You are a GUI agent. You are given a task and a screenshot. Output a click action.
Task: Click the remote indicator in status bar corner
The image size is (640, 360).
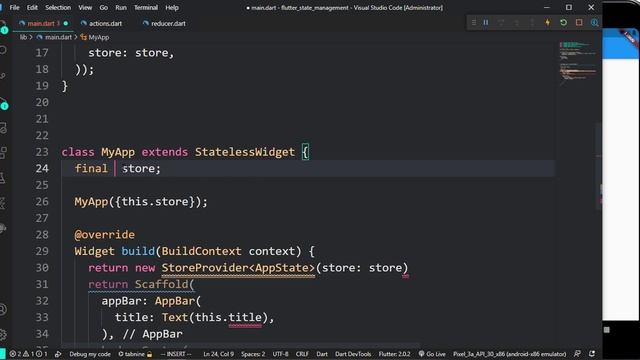tap(3, 354)
